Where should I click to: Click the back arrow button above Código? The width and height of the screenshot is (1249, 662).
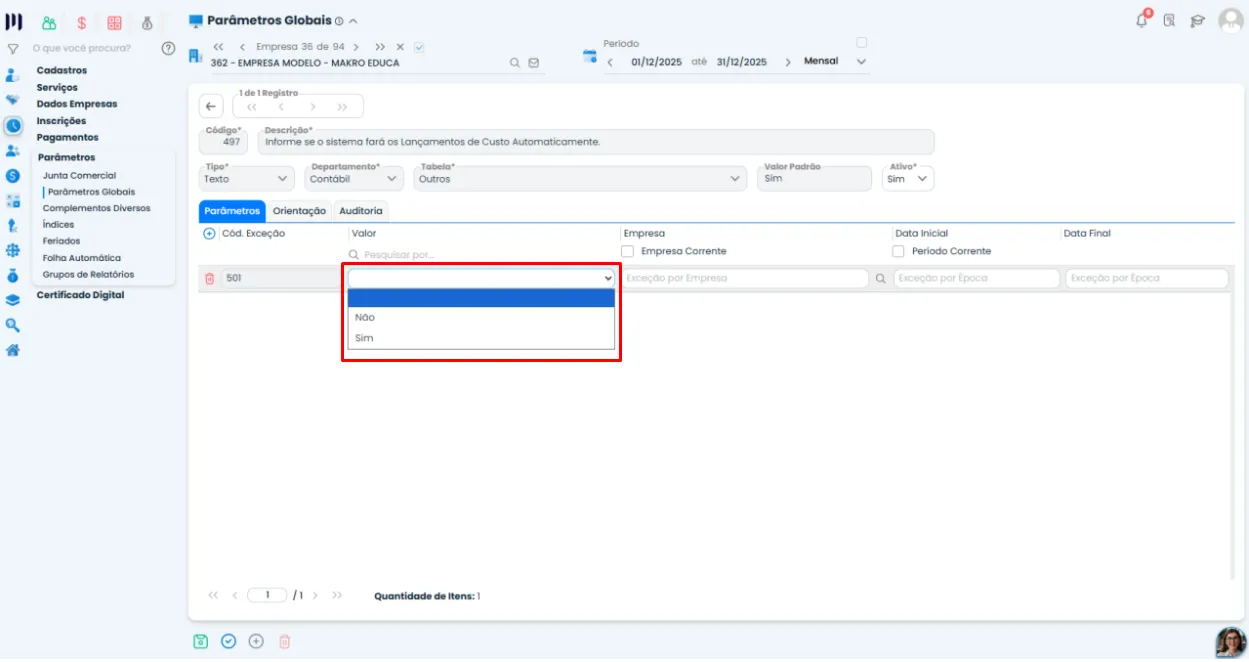pos(211,107)
